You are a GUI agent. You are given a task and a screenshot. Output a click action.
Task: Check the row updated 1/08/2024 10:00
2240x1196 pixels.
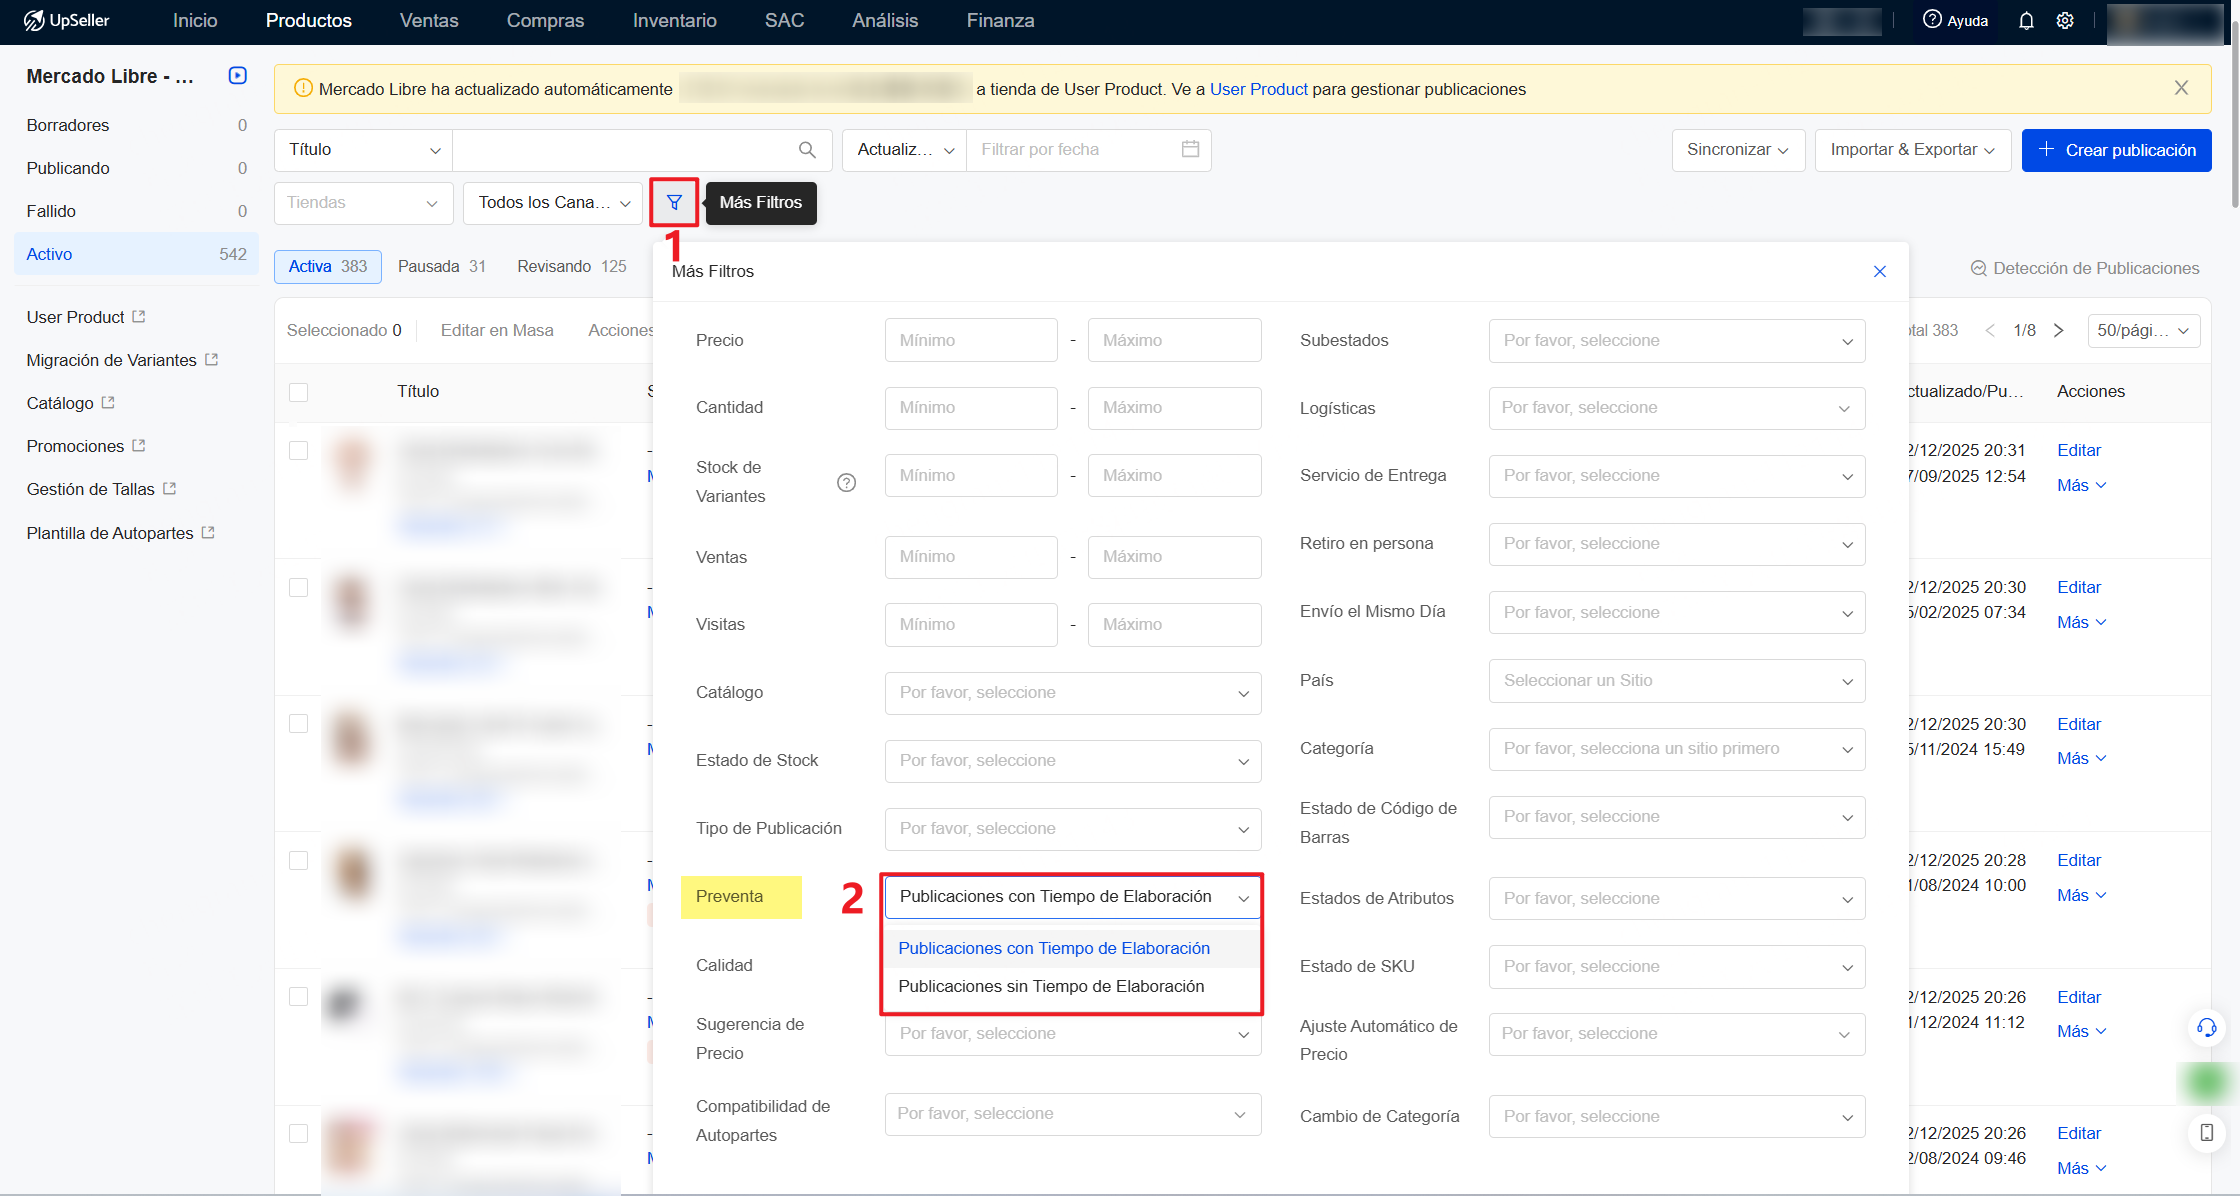click(x=298, y=861)
